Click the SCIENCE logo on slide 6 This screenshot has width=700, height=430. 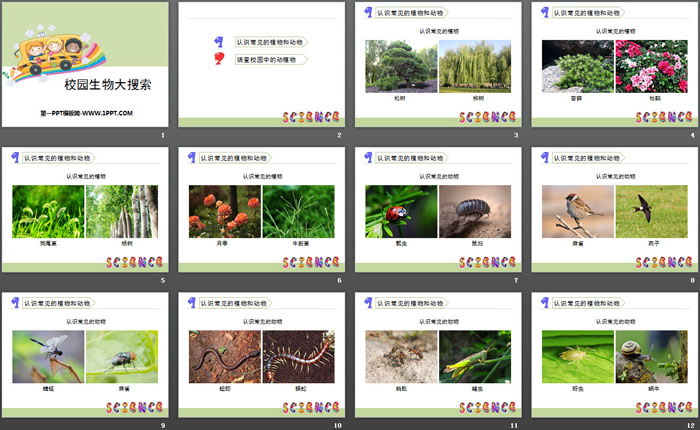311,262
